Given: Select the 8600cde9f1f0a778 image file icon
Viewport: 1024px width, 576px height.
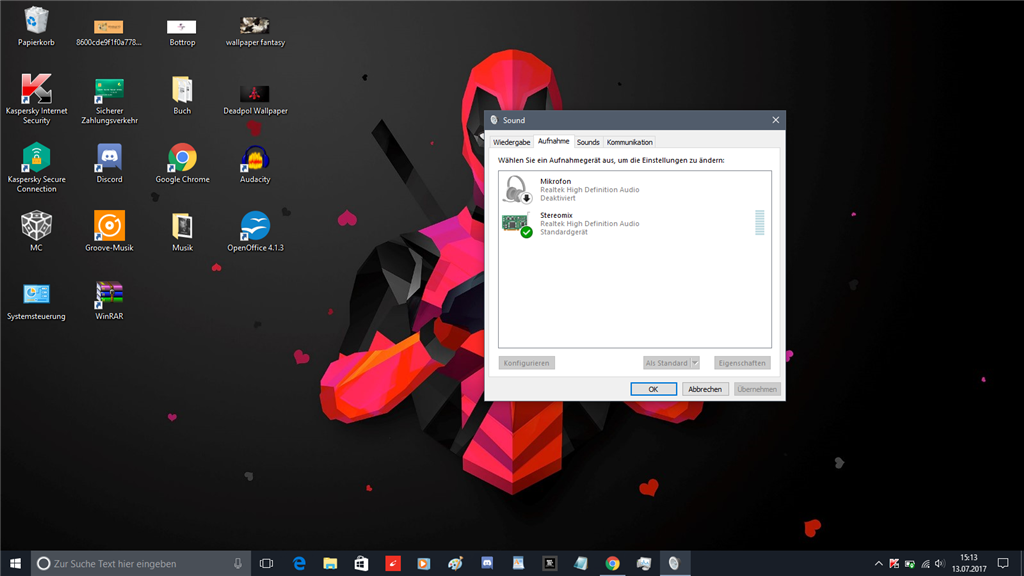Looking at the screenshot, I should coord(108,33).
